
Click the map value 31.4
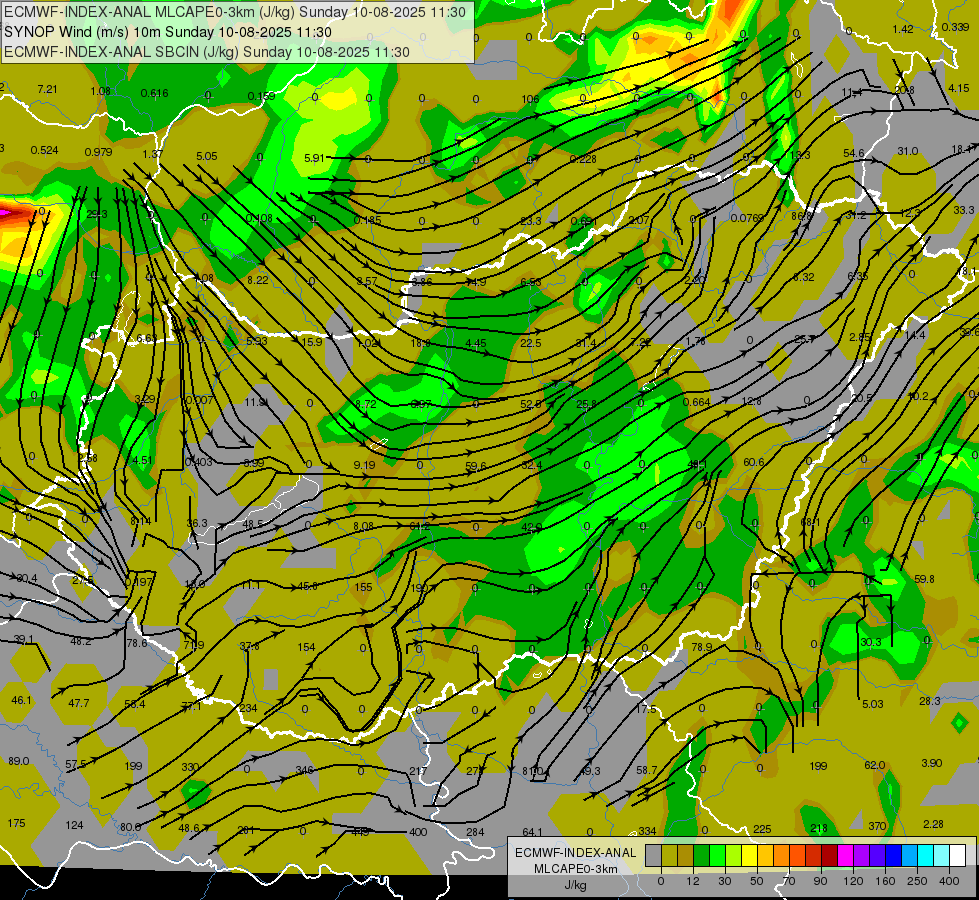coord(586,343)
